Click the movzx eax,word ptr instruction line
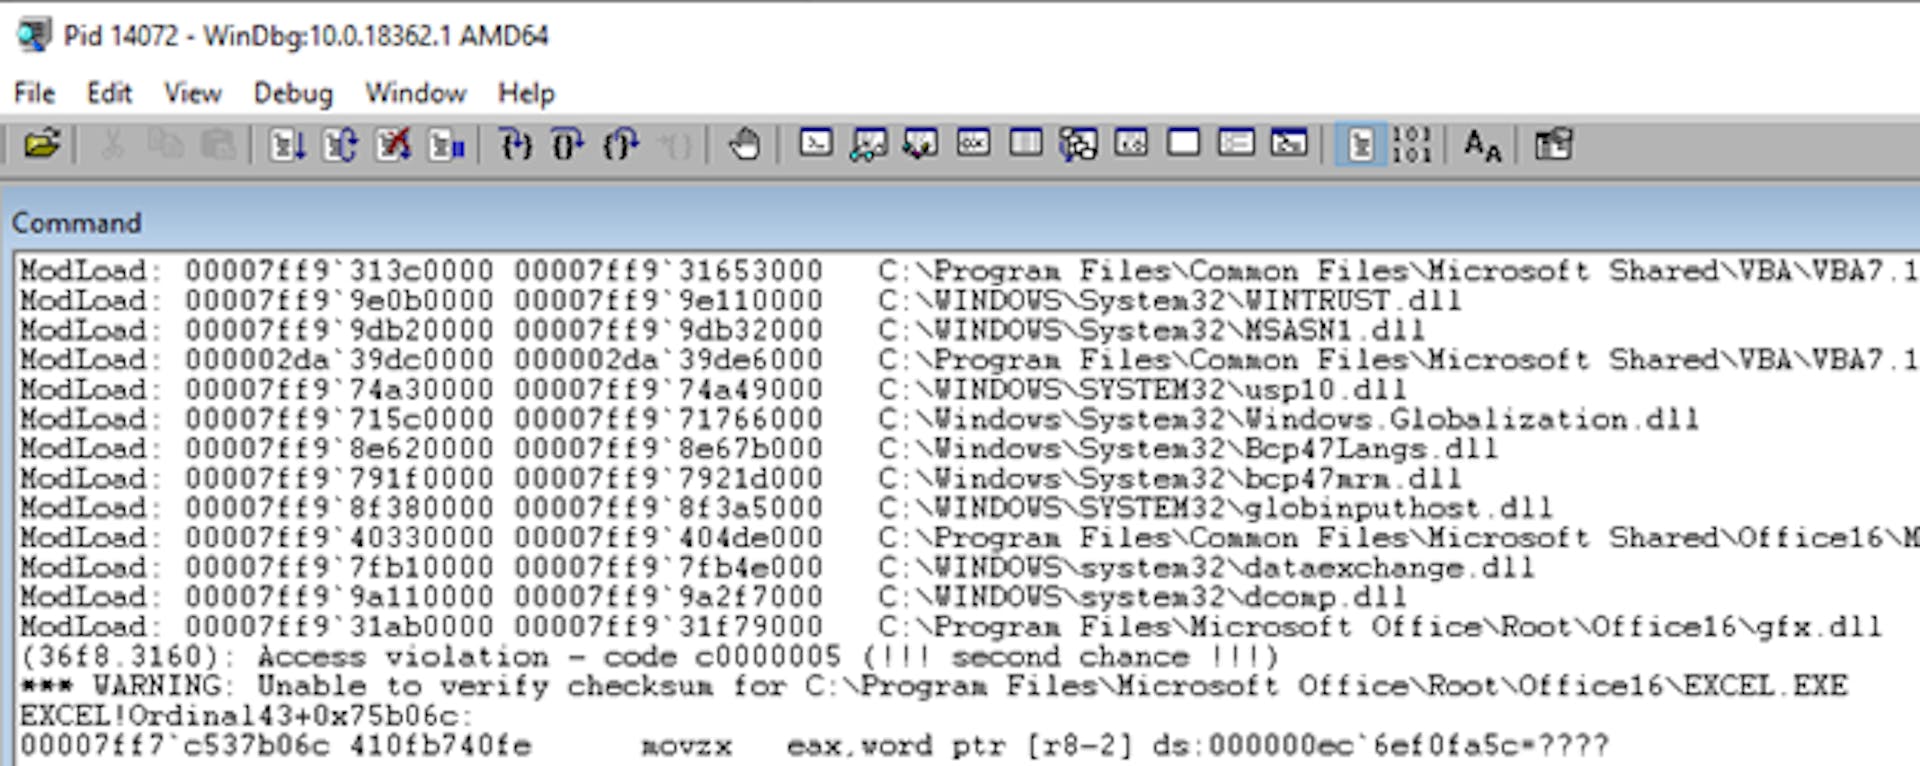This screenshot has width=1920, height=766. (814, 746)
